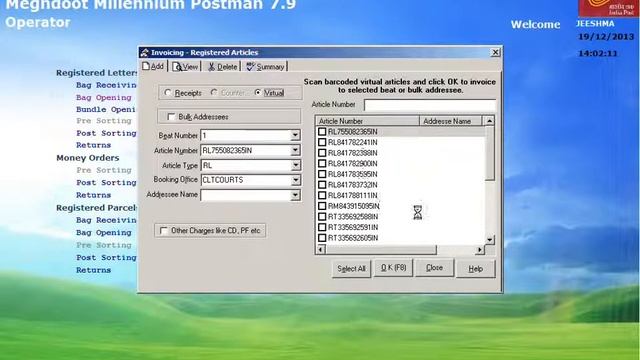
Task: Select checkbox beside RL841783732IN
Action: point(322,184)
